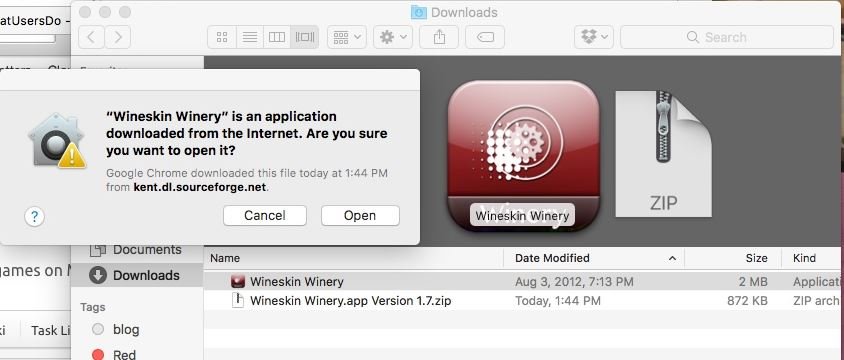Viewport: 844px width, 360px height.
Task: Select the ZIP file Cover Flow thumbnail
Action: (x=664, y=154)
